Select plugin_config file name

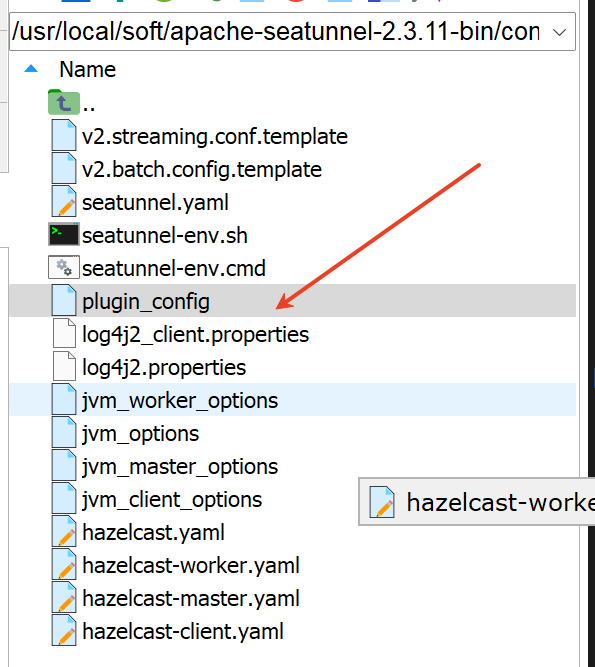pos(146,302)
